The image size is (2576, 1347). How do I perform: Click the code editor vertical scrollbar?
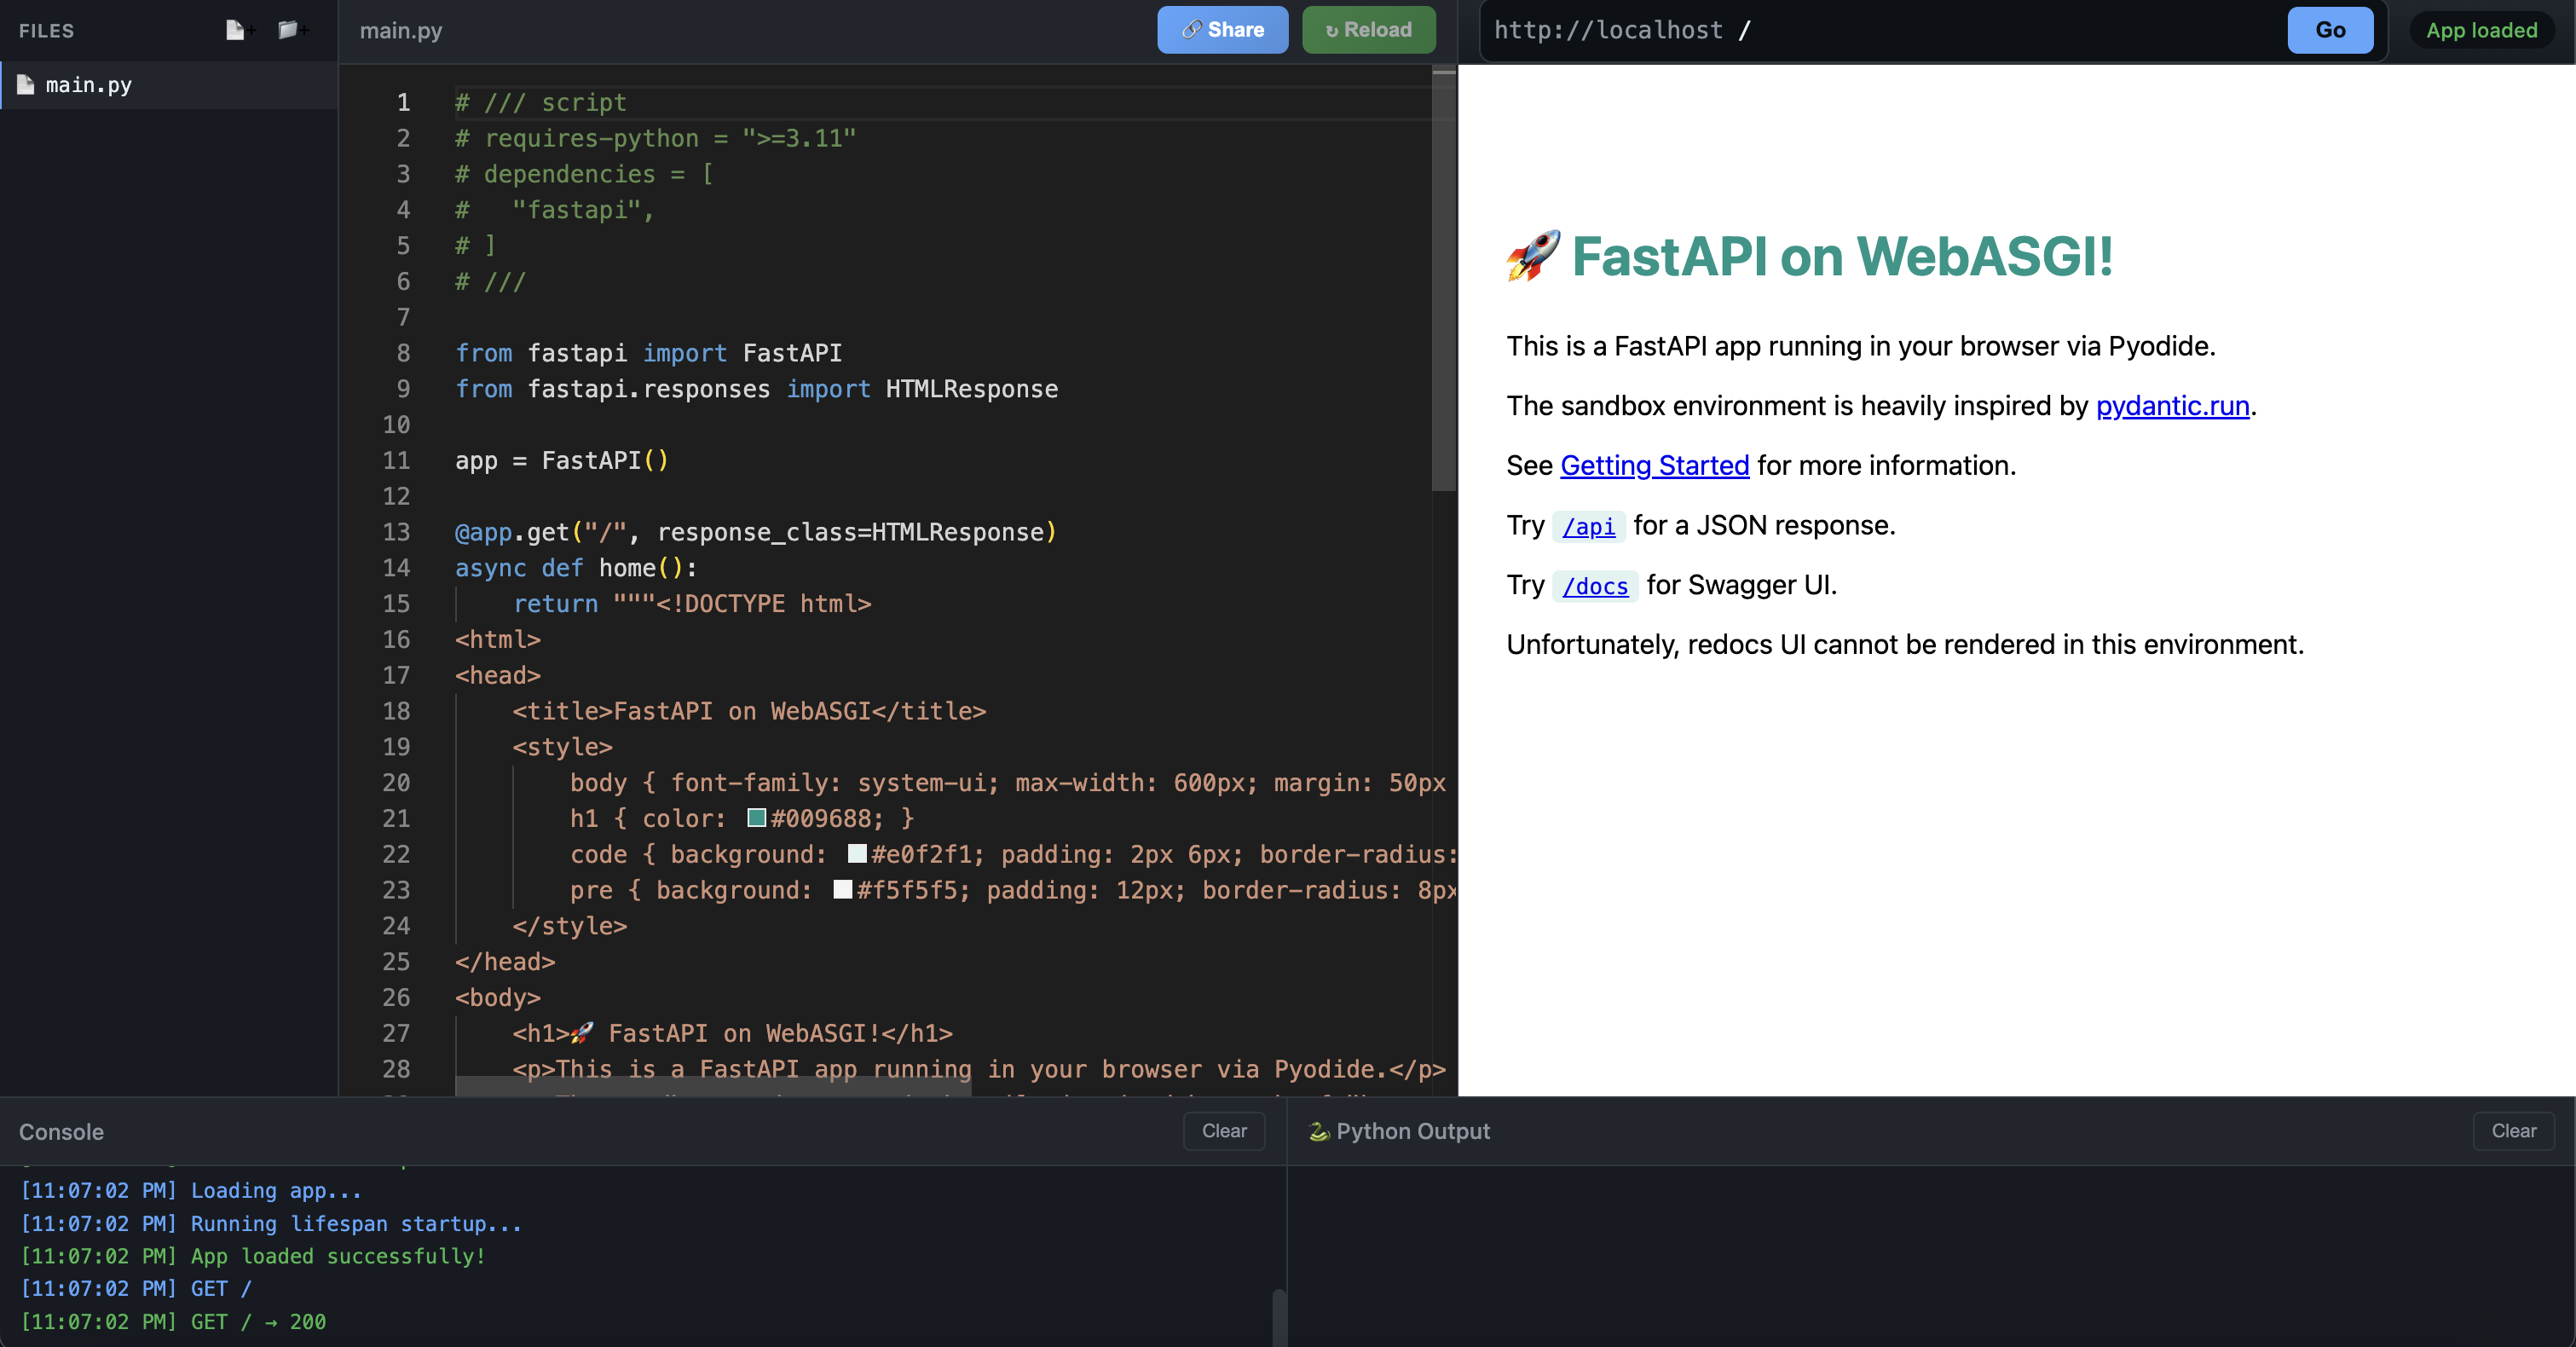click(x=1443, y=280)
